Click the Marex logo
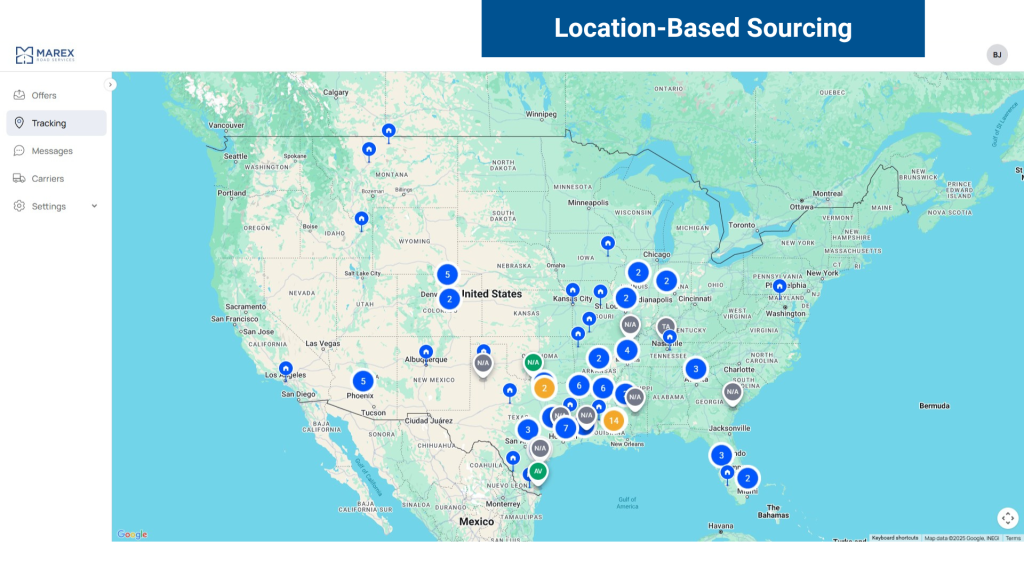 45,55
